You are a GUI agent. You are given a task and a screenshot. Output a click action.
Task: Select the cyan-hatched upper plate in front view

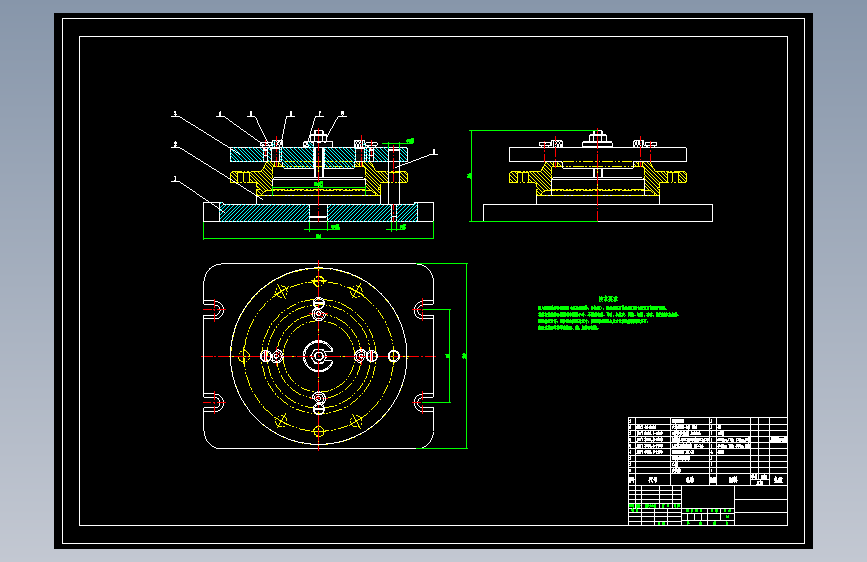pos(319,154)
